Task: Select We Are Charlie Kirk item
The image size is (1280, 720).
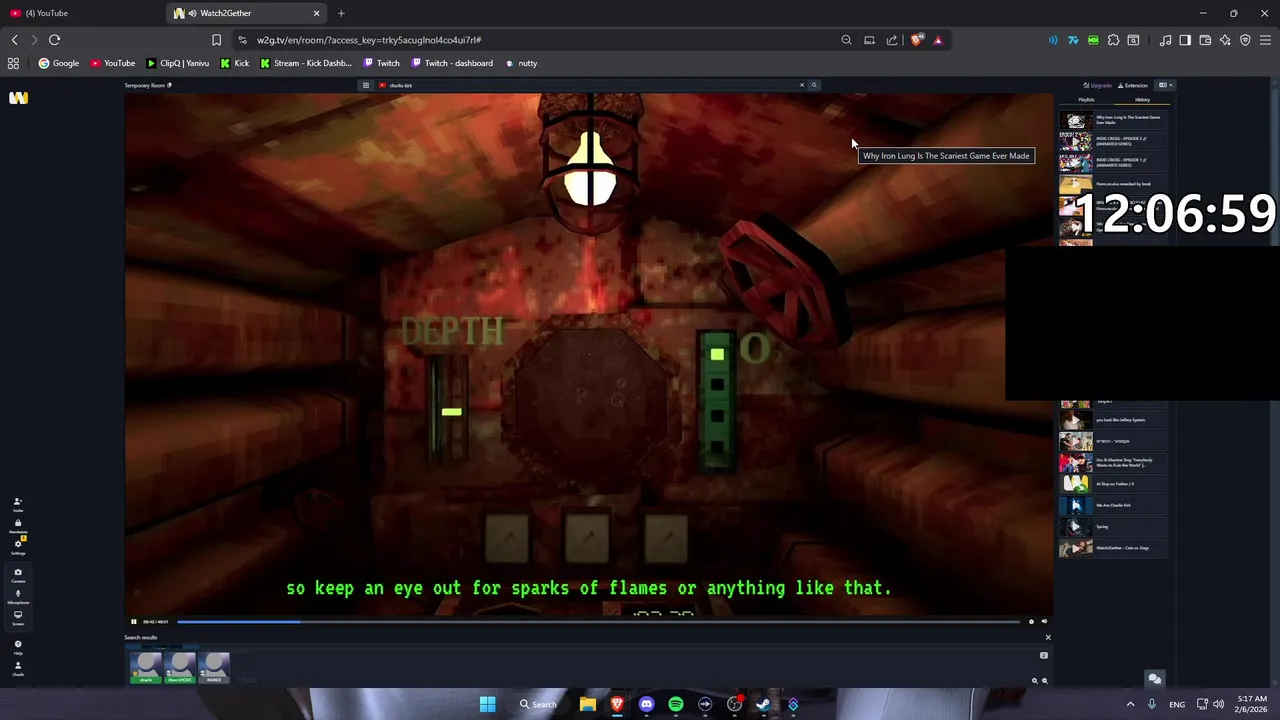Action: (x=1112, y=505)
